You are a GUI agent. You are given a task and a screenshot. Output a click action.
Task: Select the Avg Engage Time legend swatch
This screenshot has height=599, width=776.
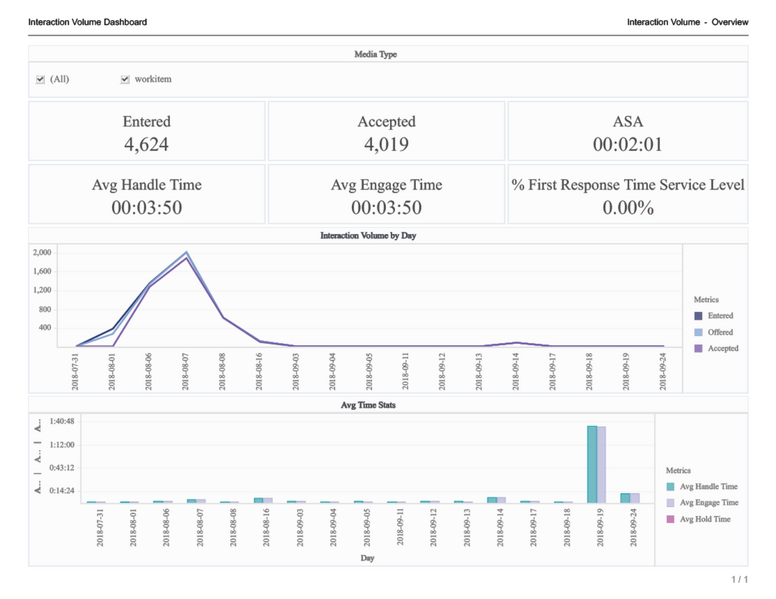tap(671, 502)
